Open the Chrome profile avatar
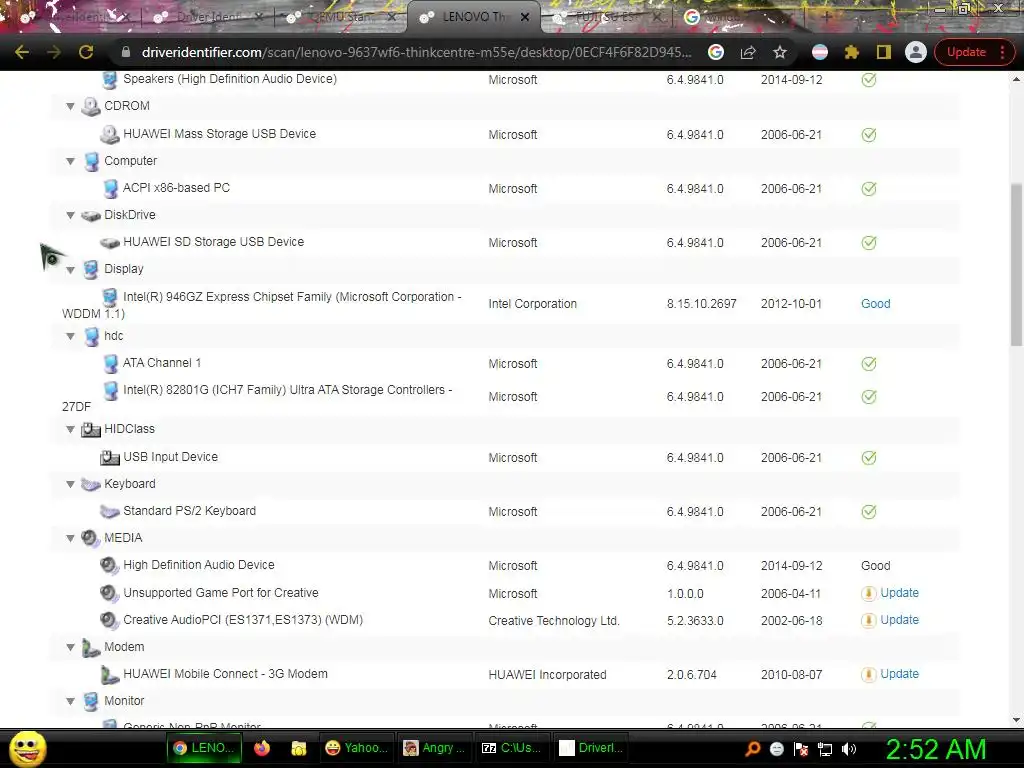 tap(916, 52)
